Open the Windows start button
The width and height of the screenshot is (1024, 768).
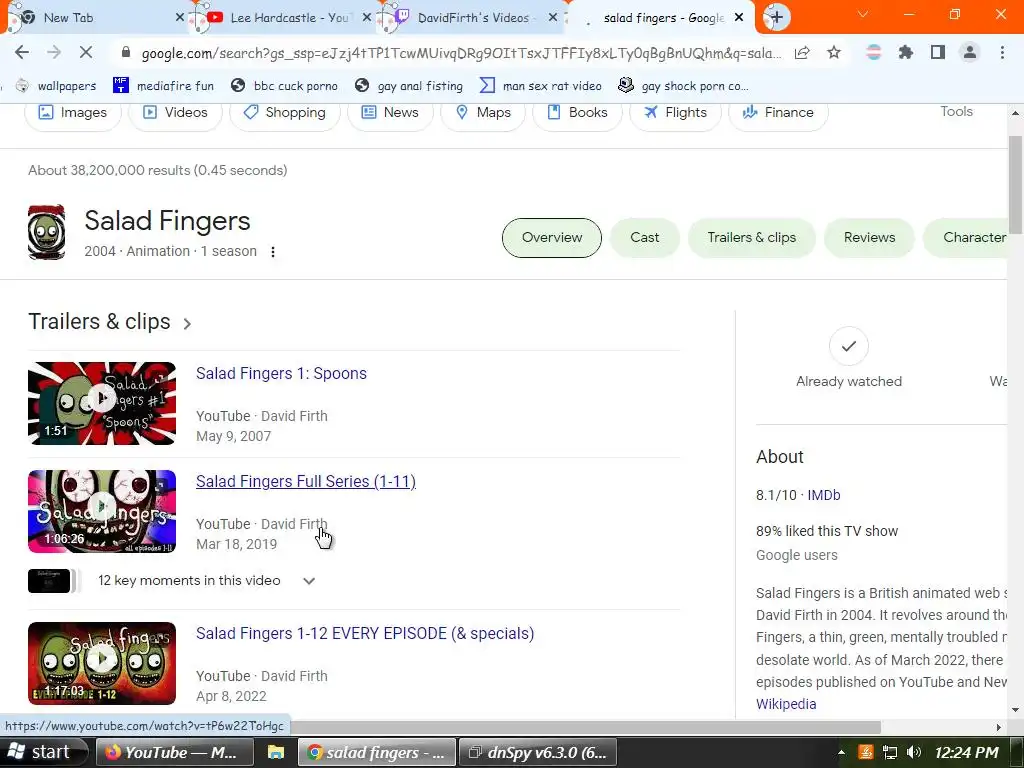pyautogui.click(x=42, y=752)
